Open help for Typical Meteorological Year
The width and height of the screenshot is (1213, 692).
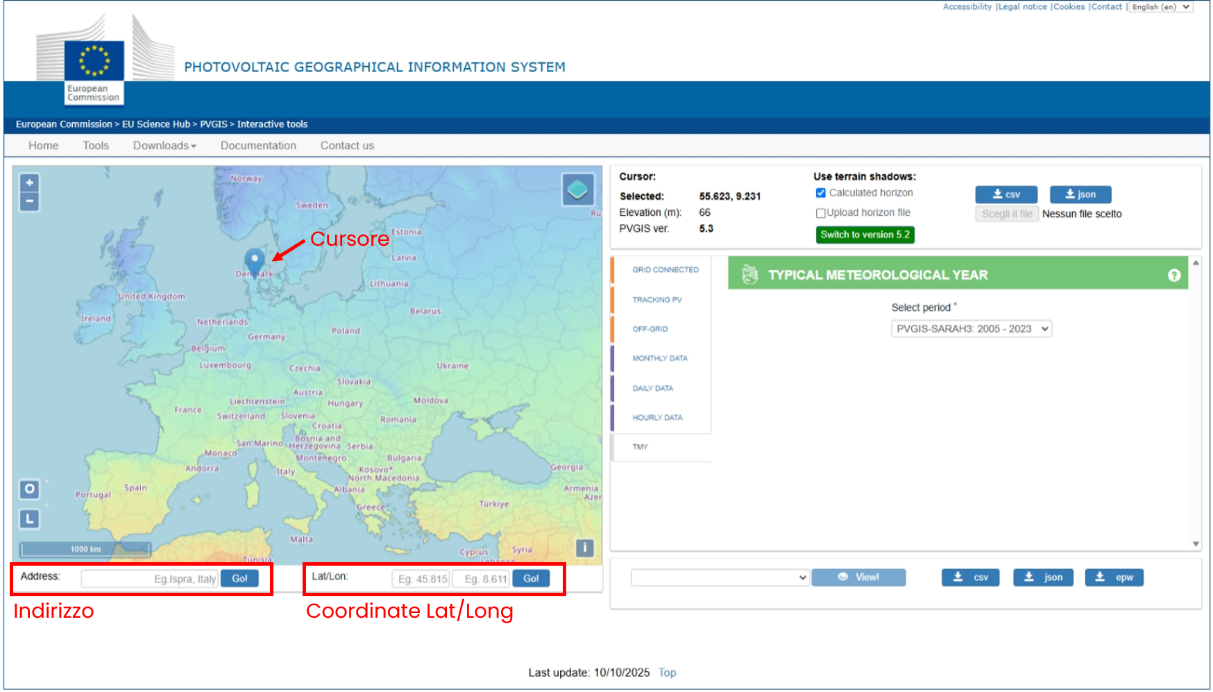click(x=1174, y=275)
